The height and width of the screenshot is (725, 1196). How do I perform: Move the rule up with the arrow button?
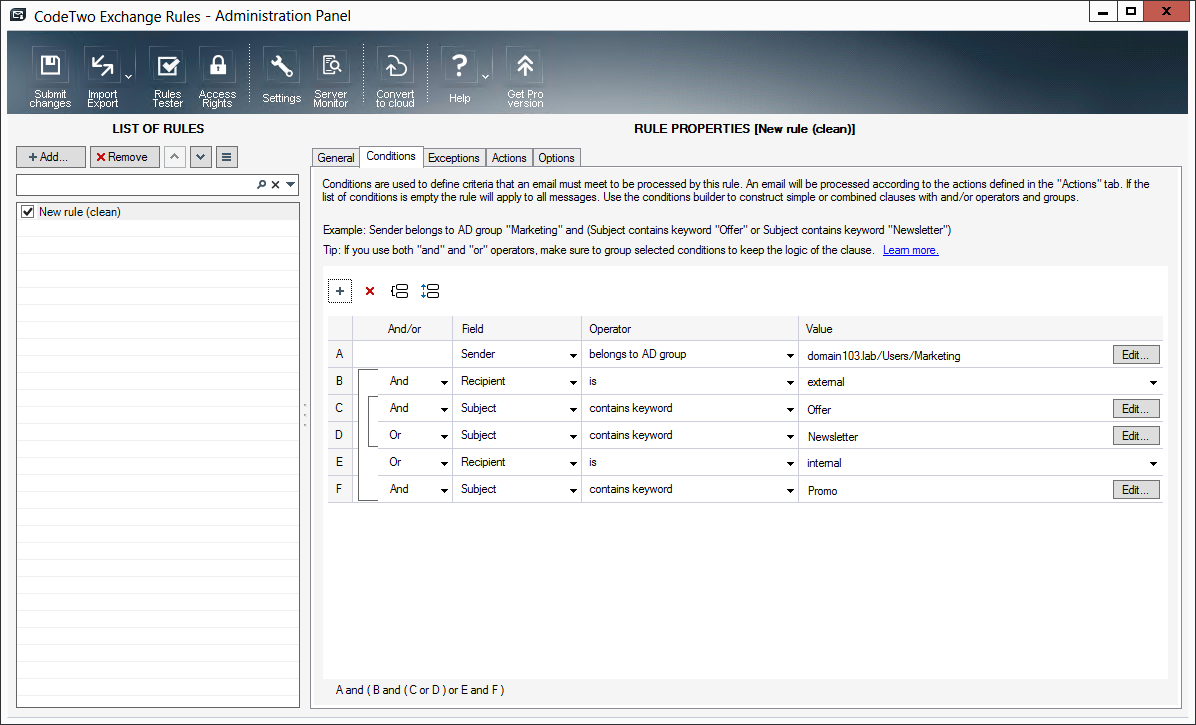(175, 157)
